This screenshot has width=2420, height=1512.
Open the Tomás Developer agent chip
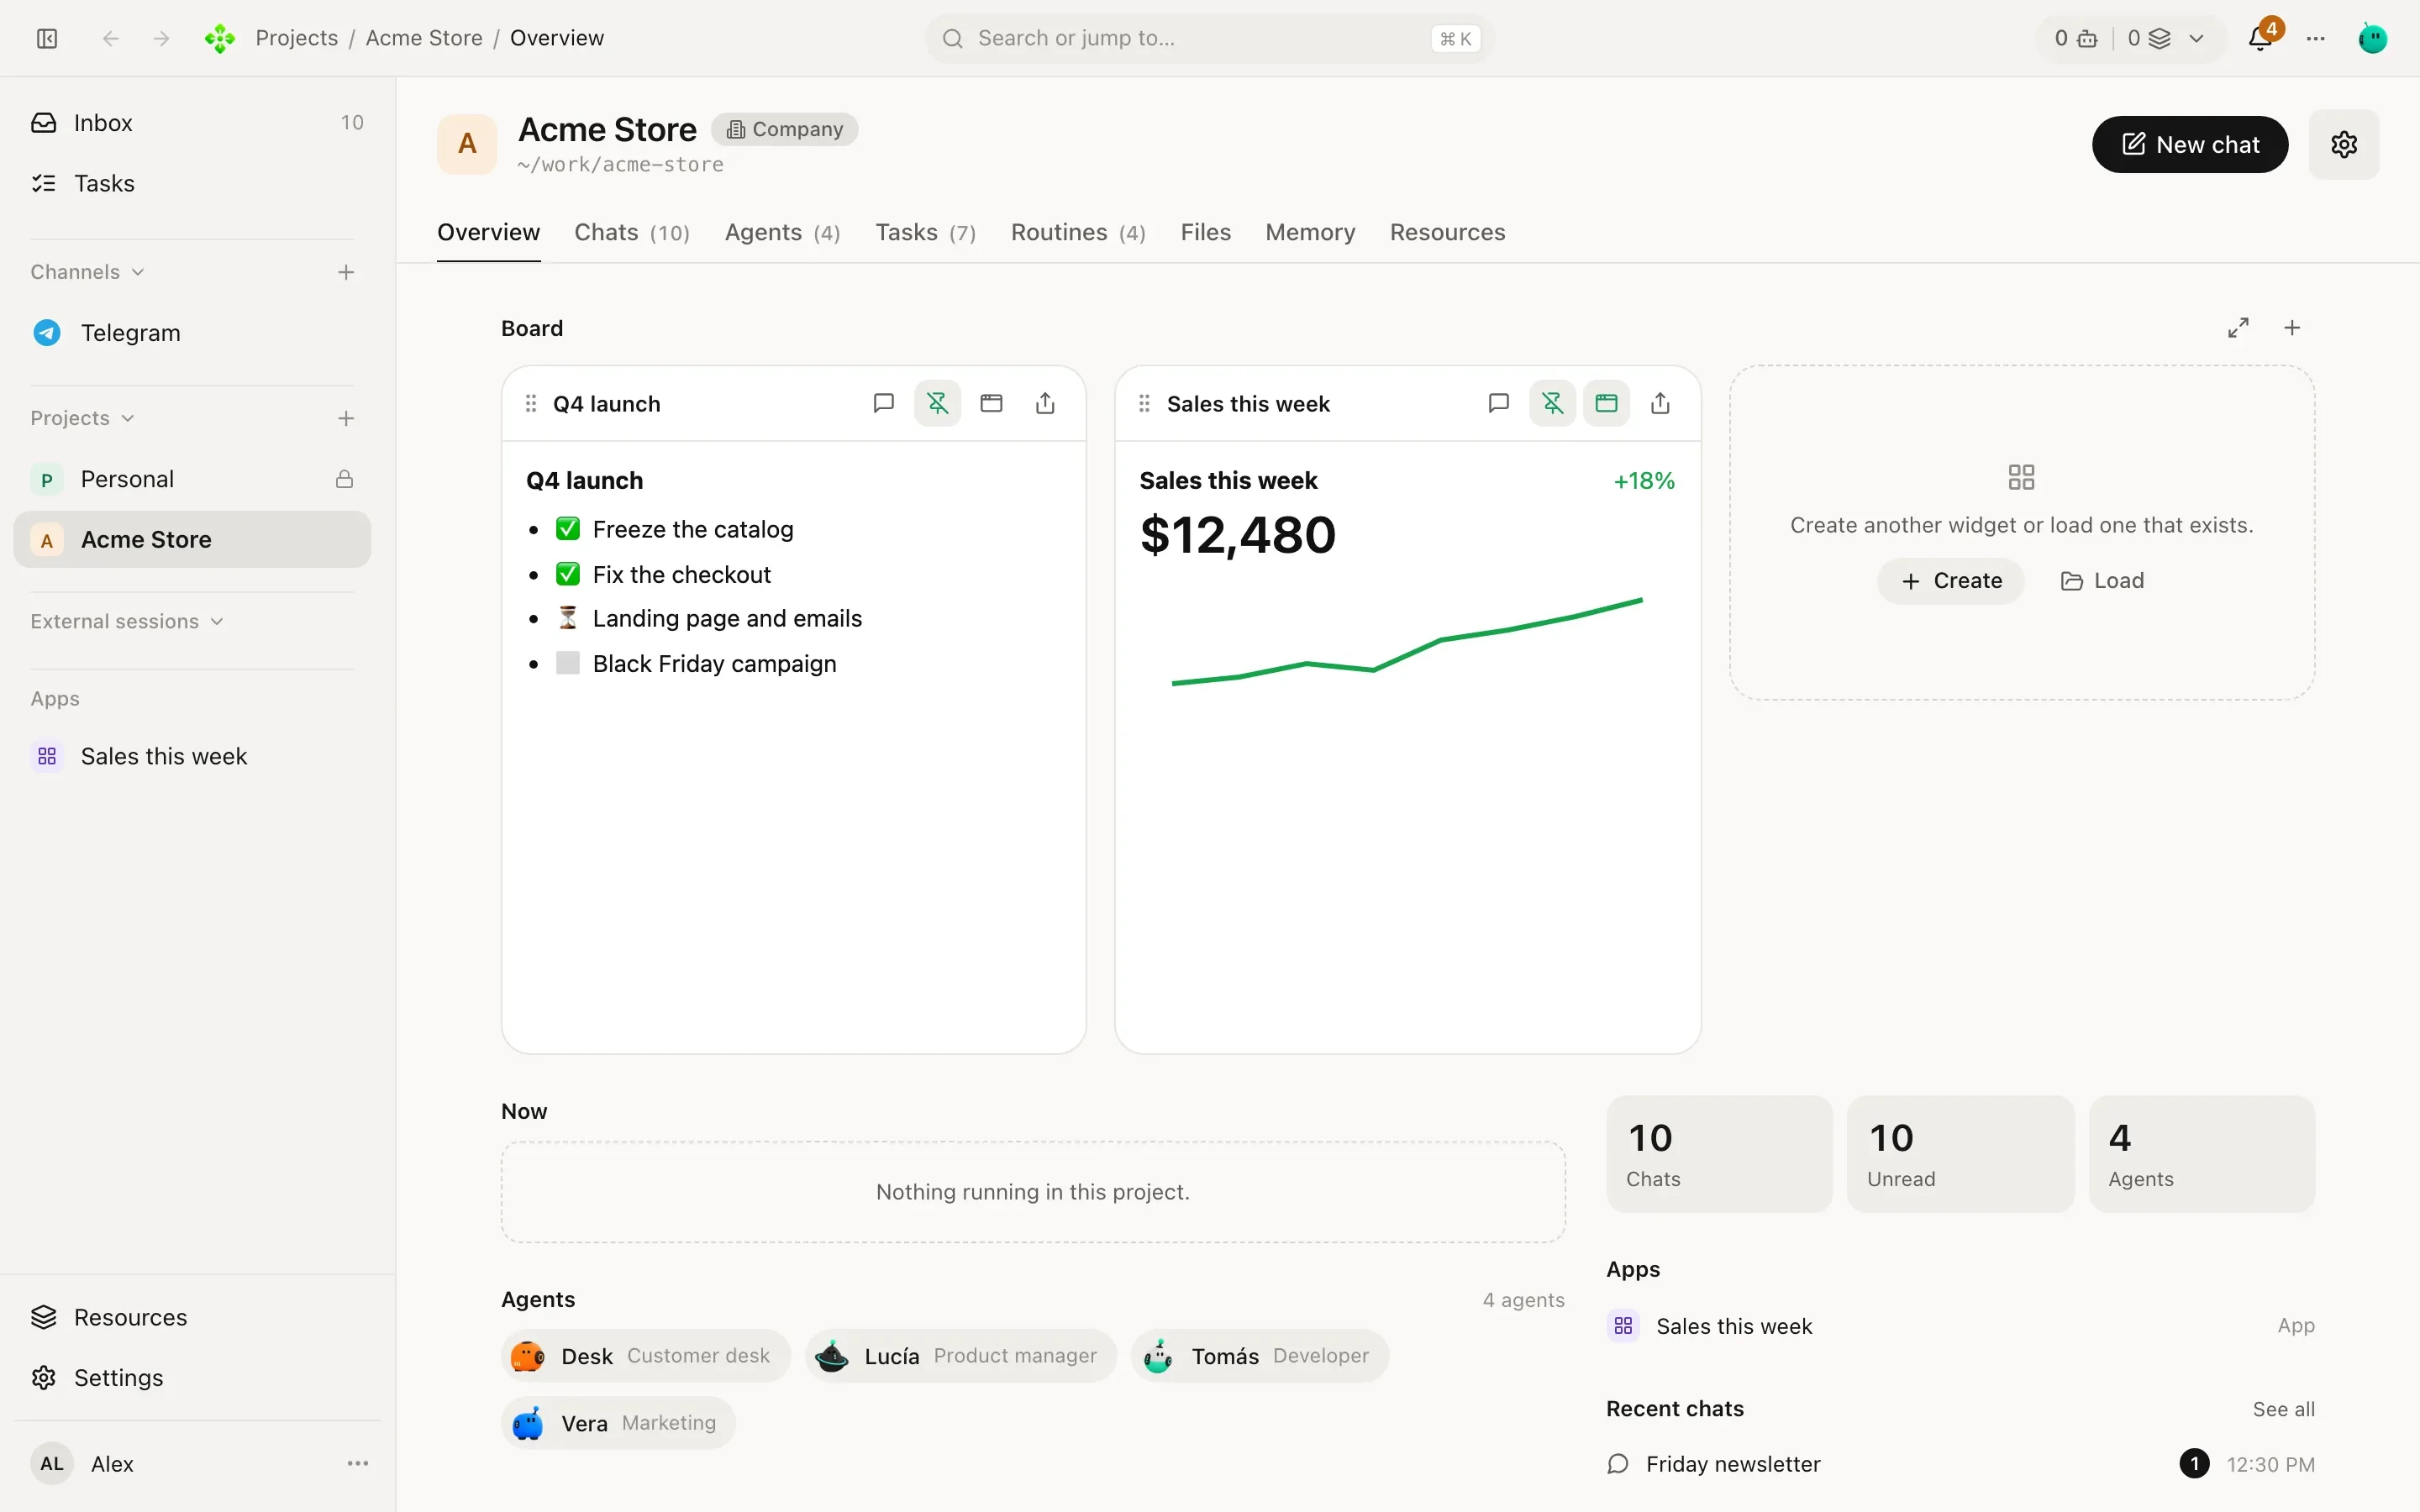1260,1356
